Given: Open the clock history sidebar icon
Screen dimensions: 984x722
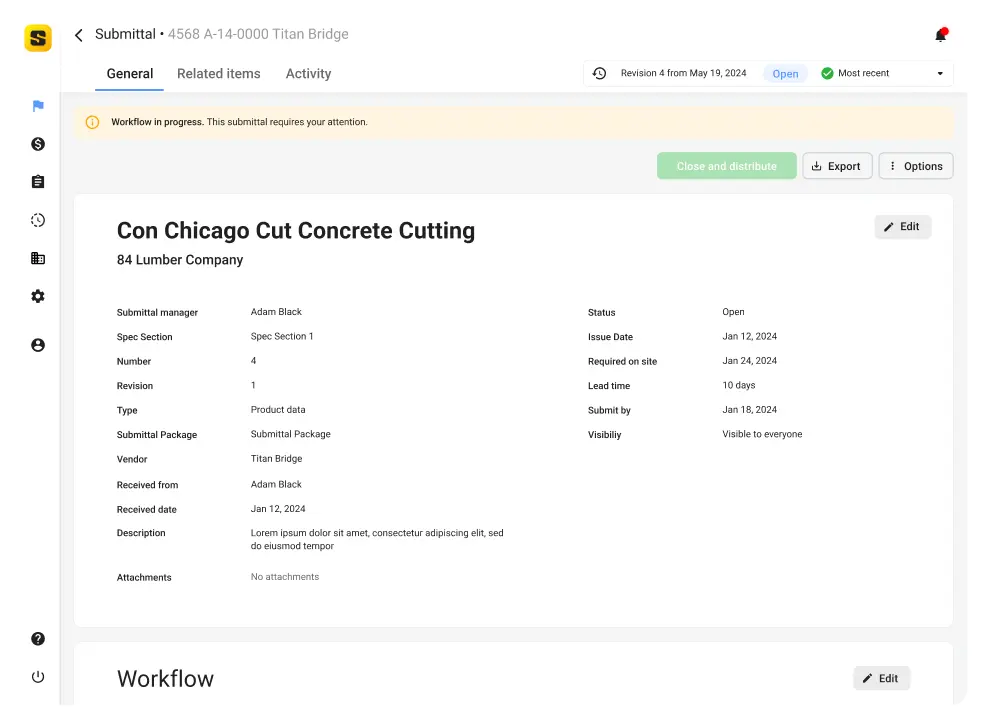Looking at the screenshot, I should [38, 220].
